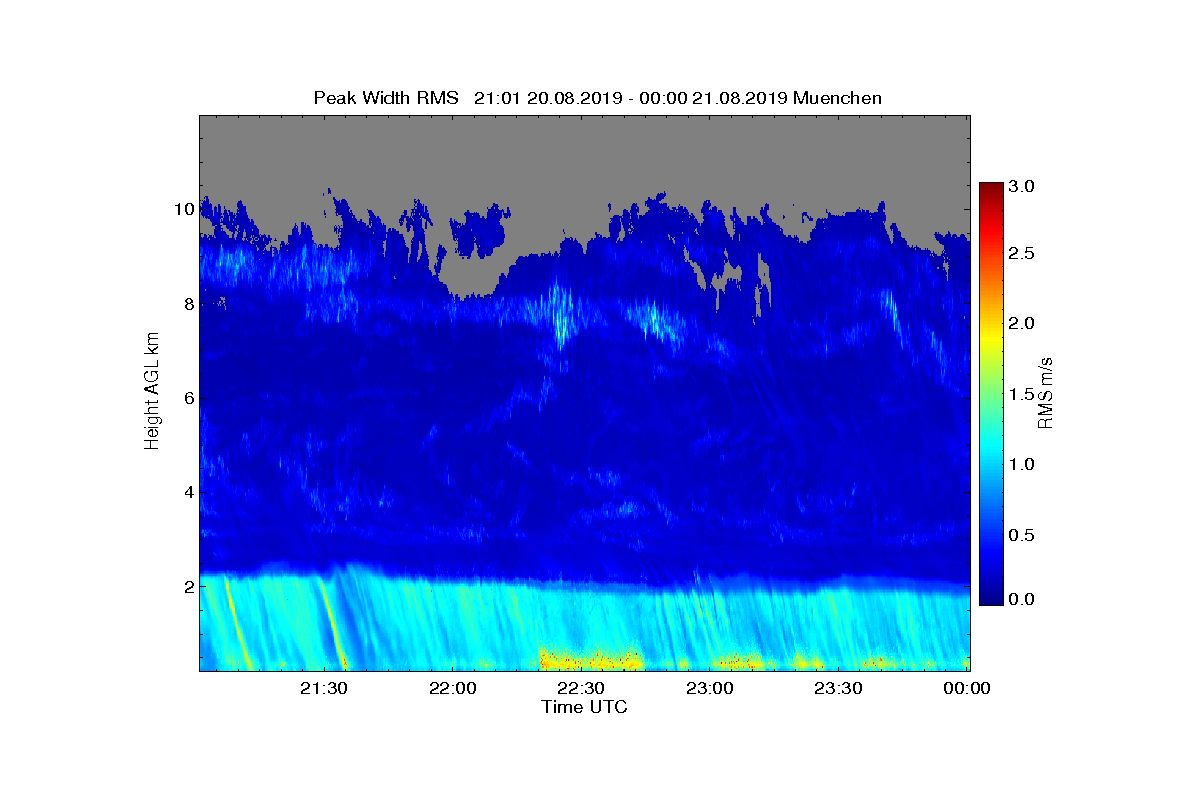Image resolution: width=1200 pixels, height=800 pixels.
Task: Pick the dark red top of the colorbar
Action: [991, 190]
